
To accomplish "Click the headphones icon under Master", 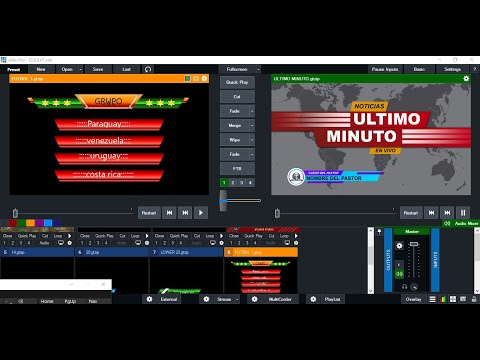I will click(x=404, y=287).
